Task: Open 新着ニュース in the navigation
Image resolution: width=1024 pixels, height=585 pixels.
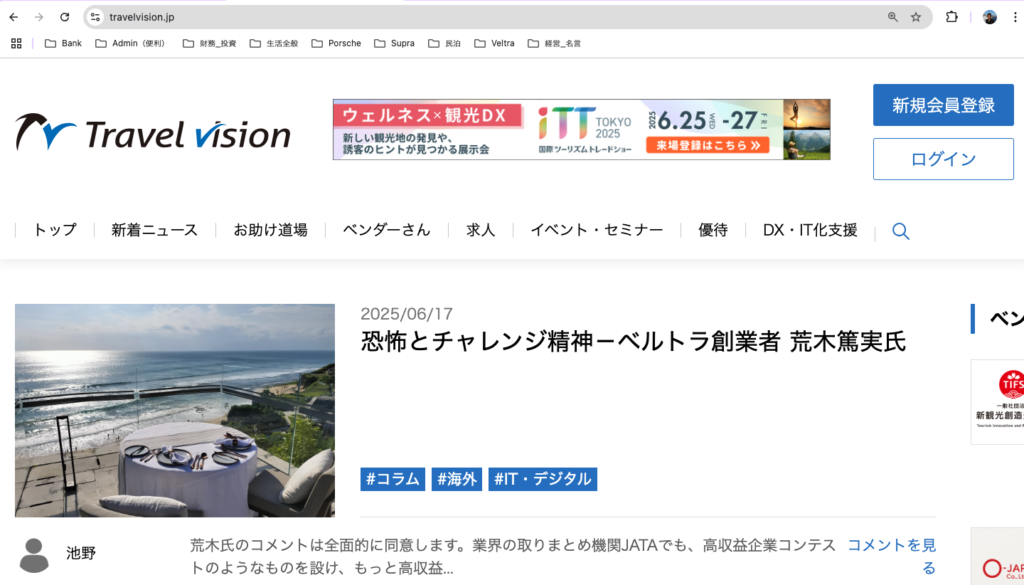Action: [x=154, y=230]
